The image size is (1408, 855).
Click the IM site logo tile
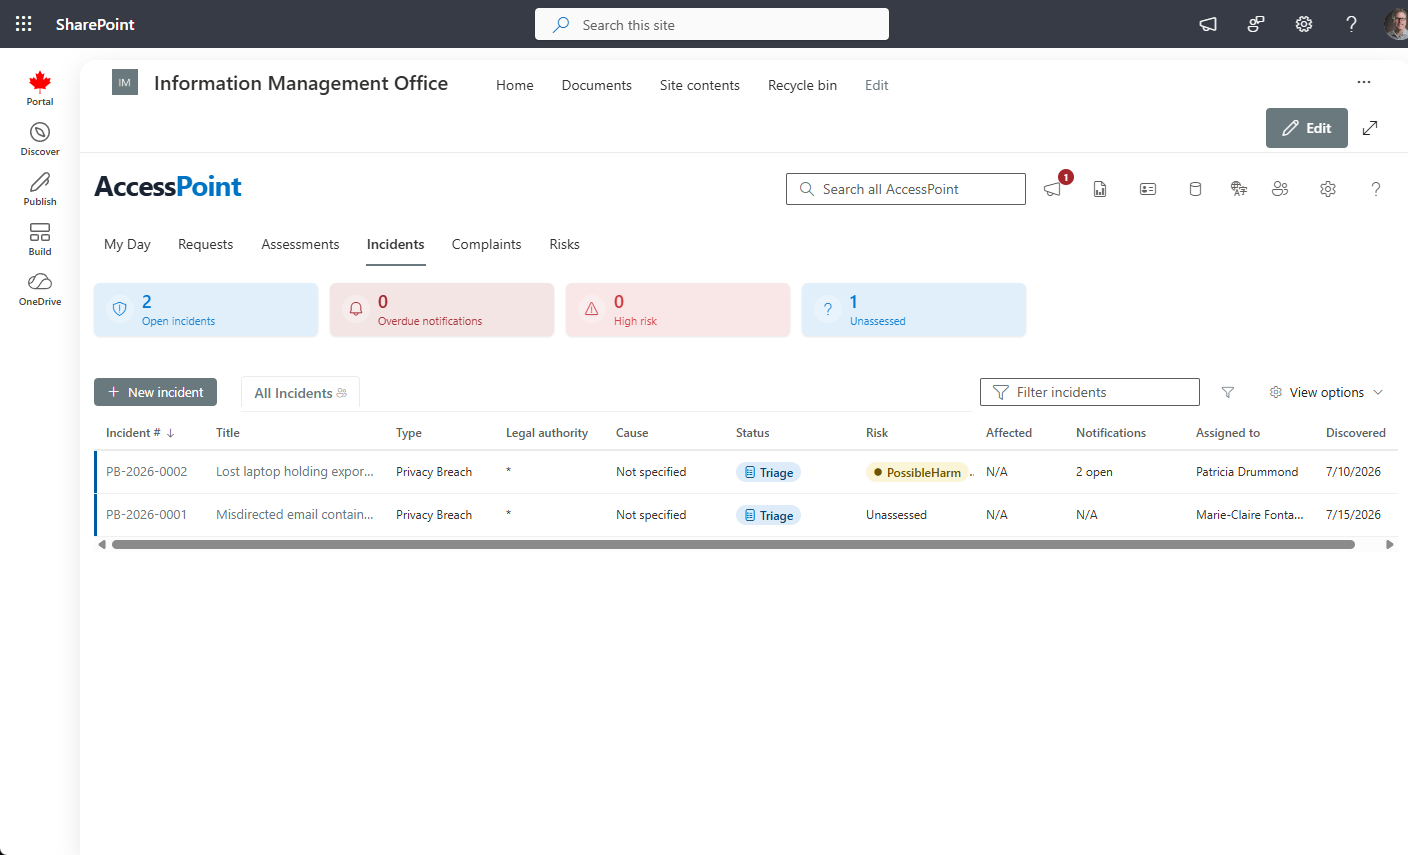pos(125,83)
